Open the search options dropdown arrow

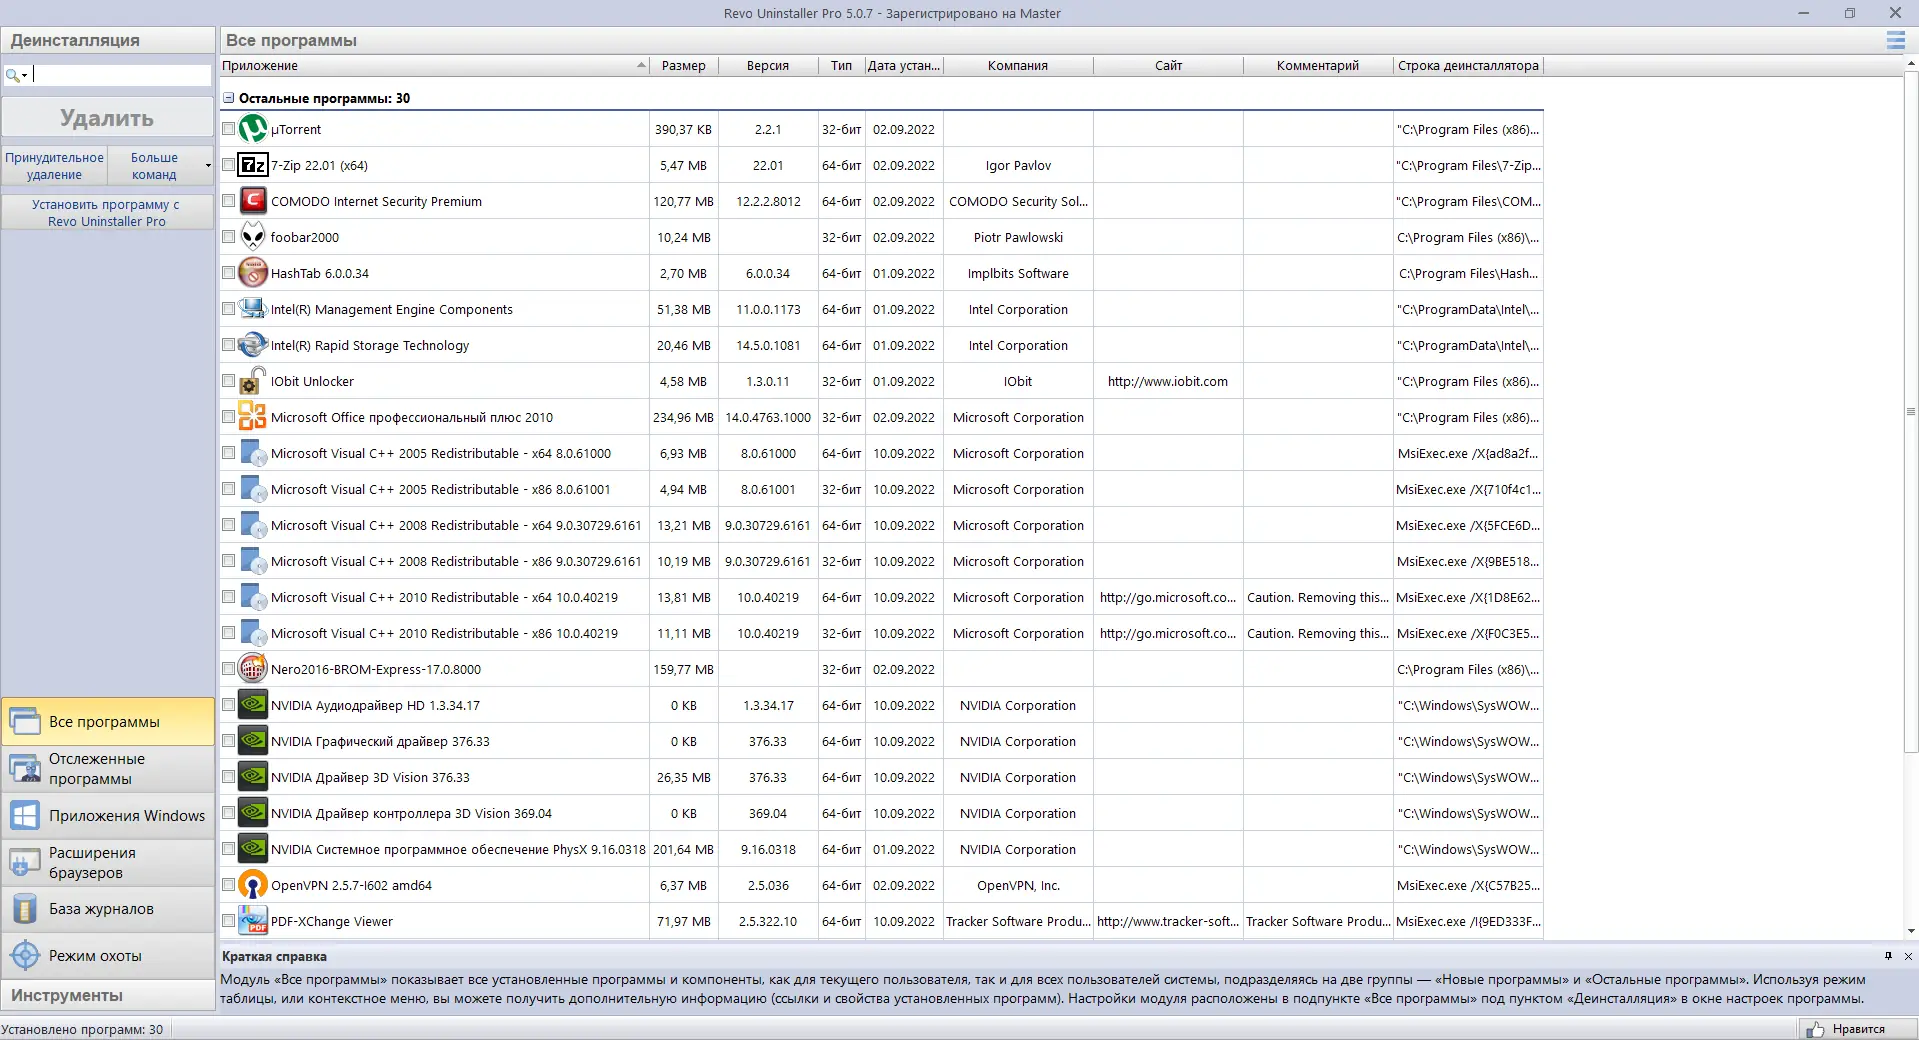pos(24,75)
